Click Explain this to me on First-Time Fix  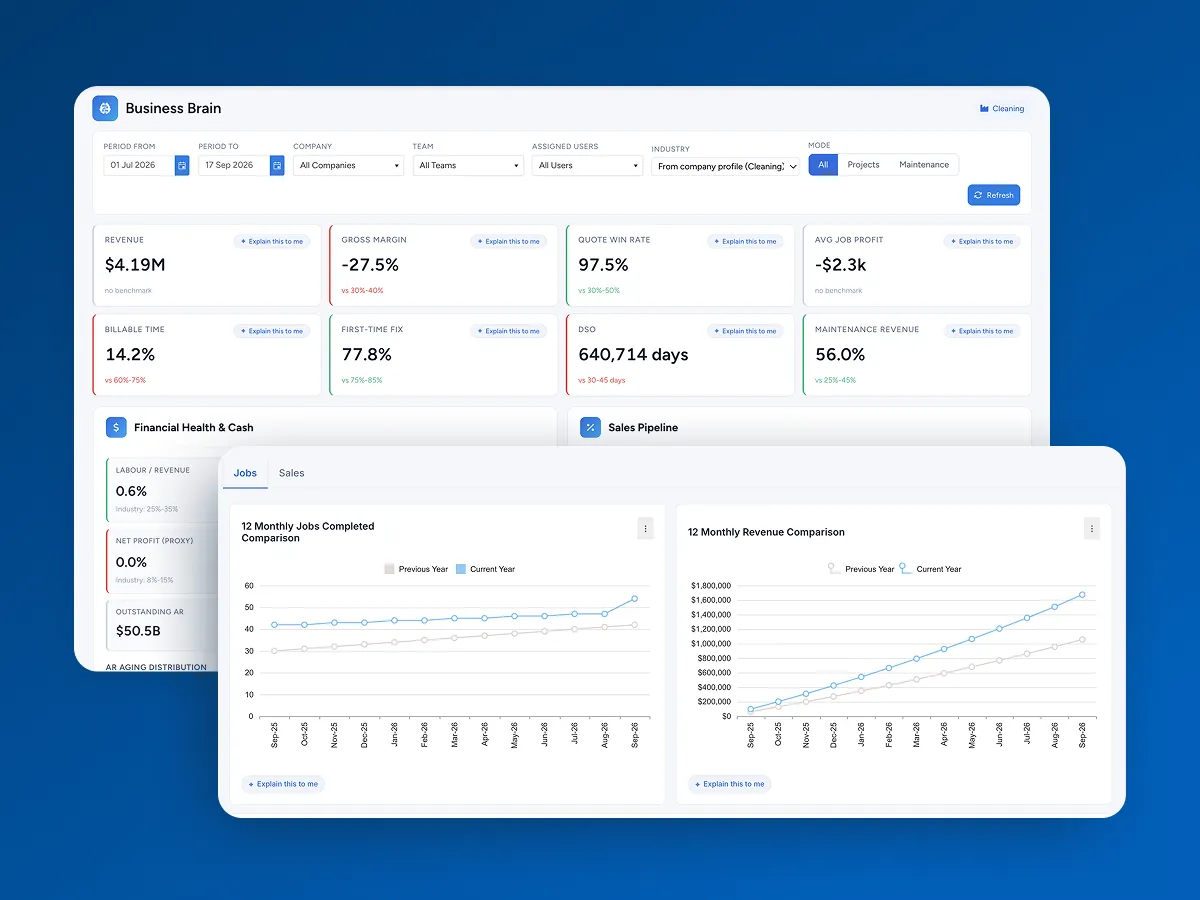tap(509, 331)
